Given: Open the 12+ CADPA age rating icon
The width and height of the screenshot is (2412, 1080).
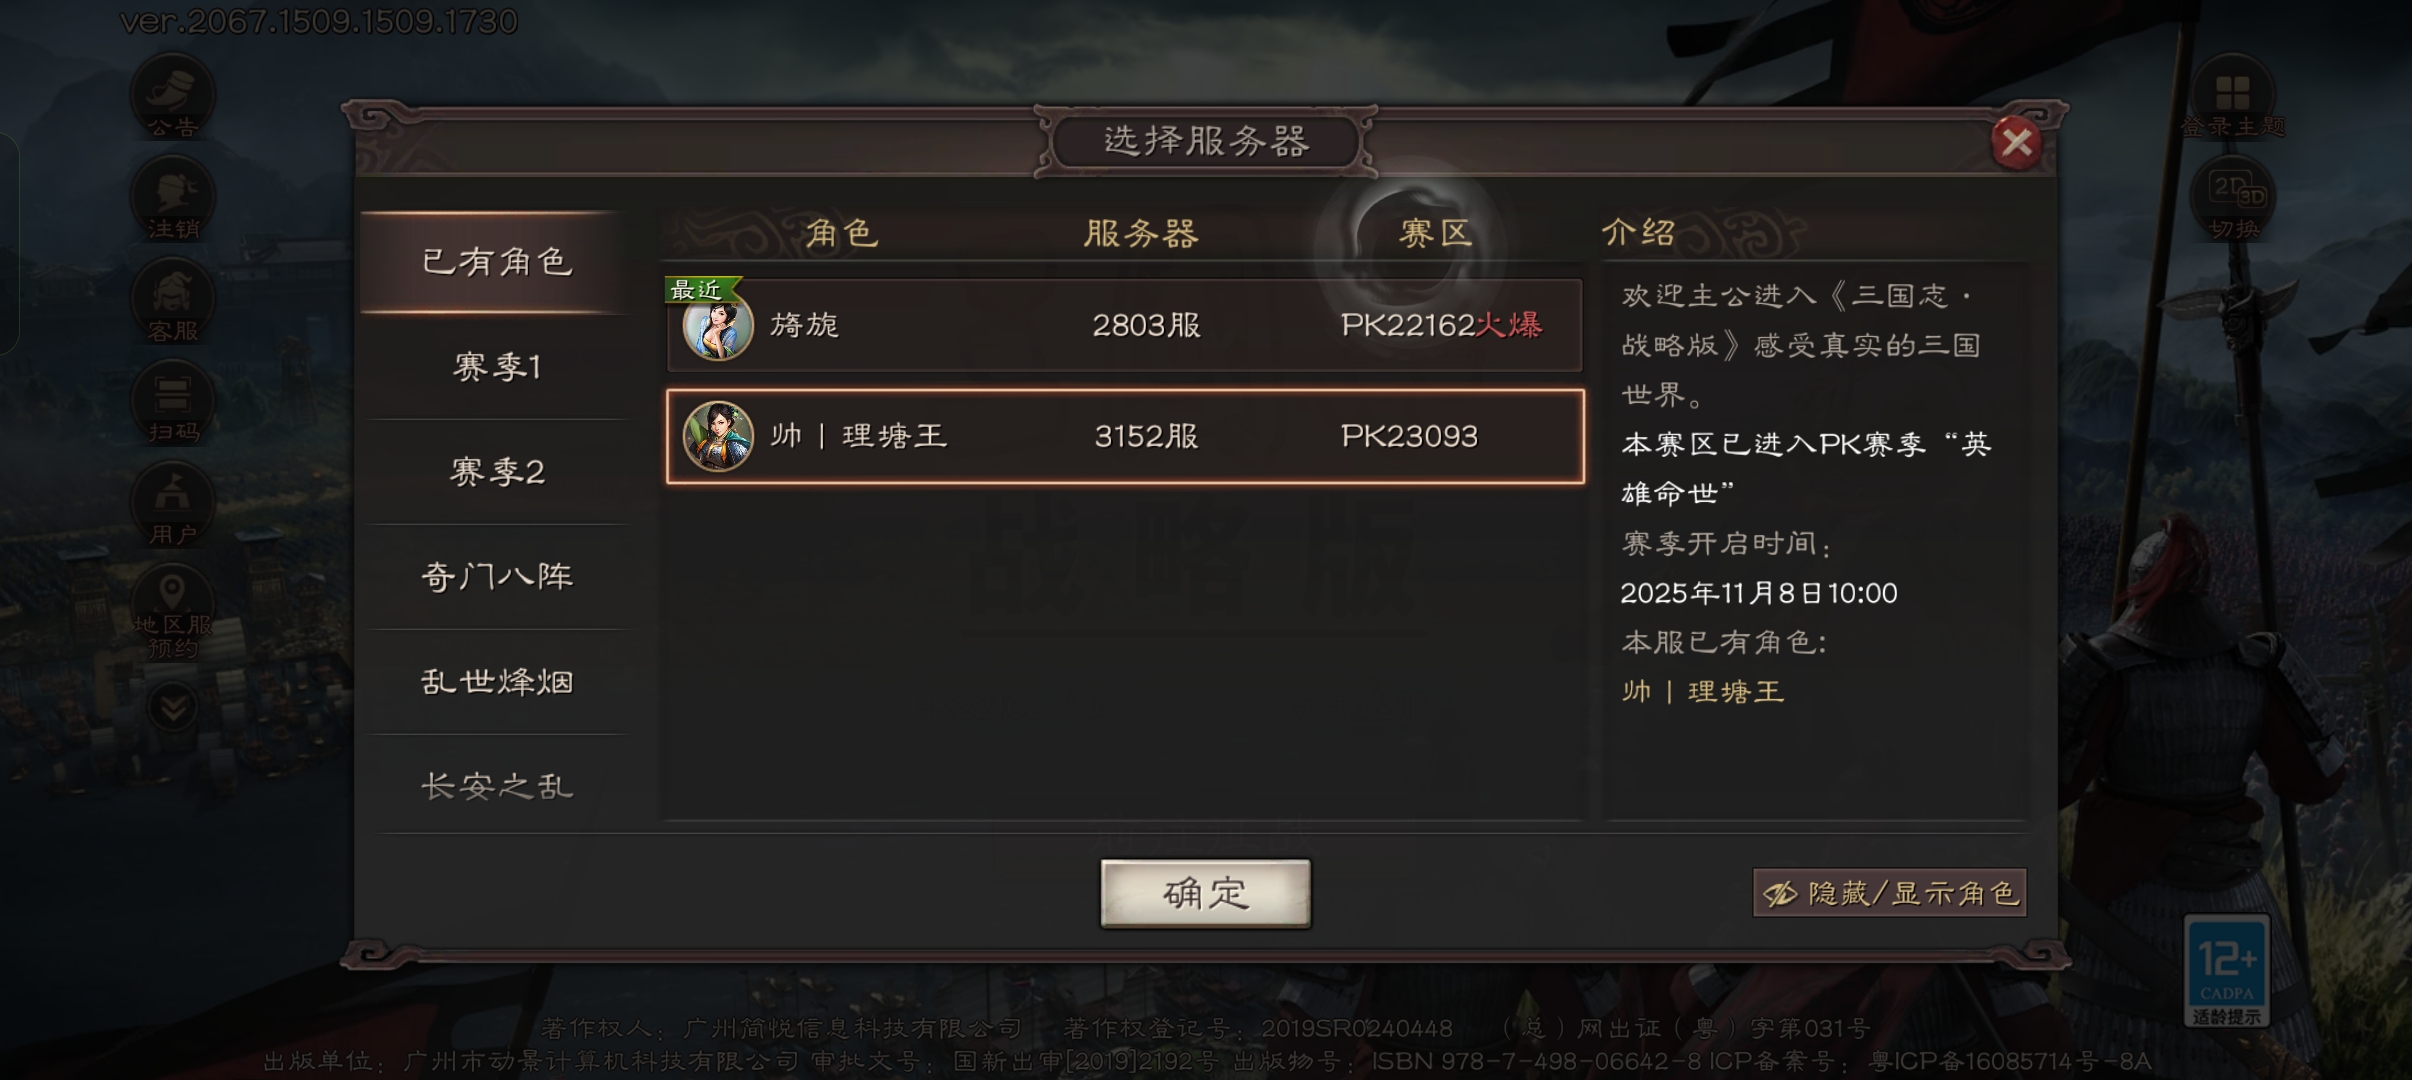Looking at the screenshot, I should [x=2227, y=970].
